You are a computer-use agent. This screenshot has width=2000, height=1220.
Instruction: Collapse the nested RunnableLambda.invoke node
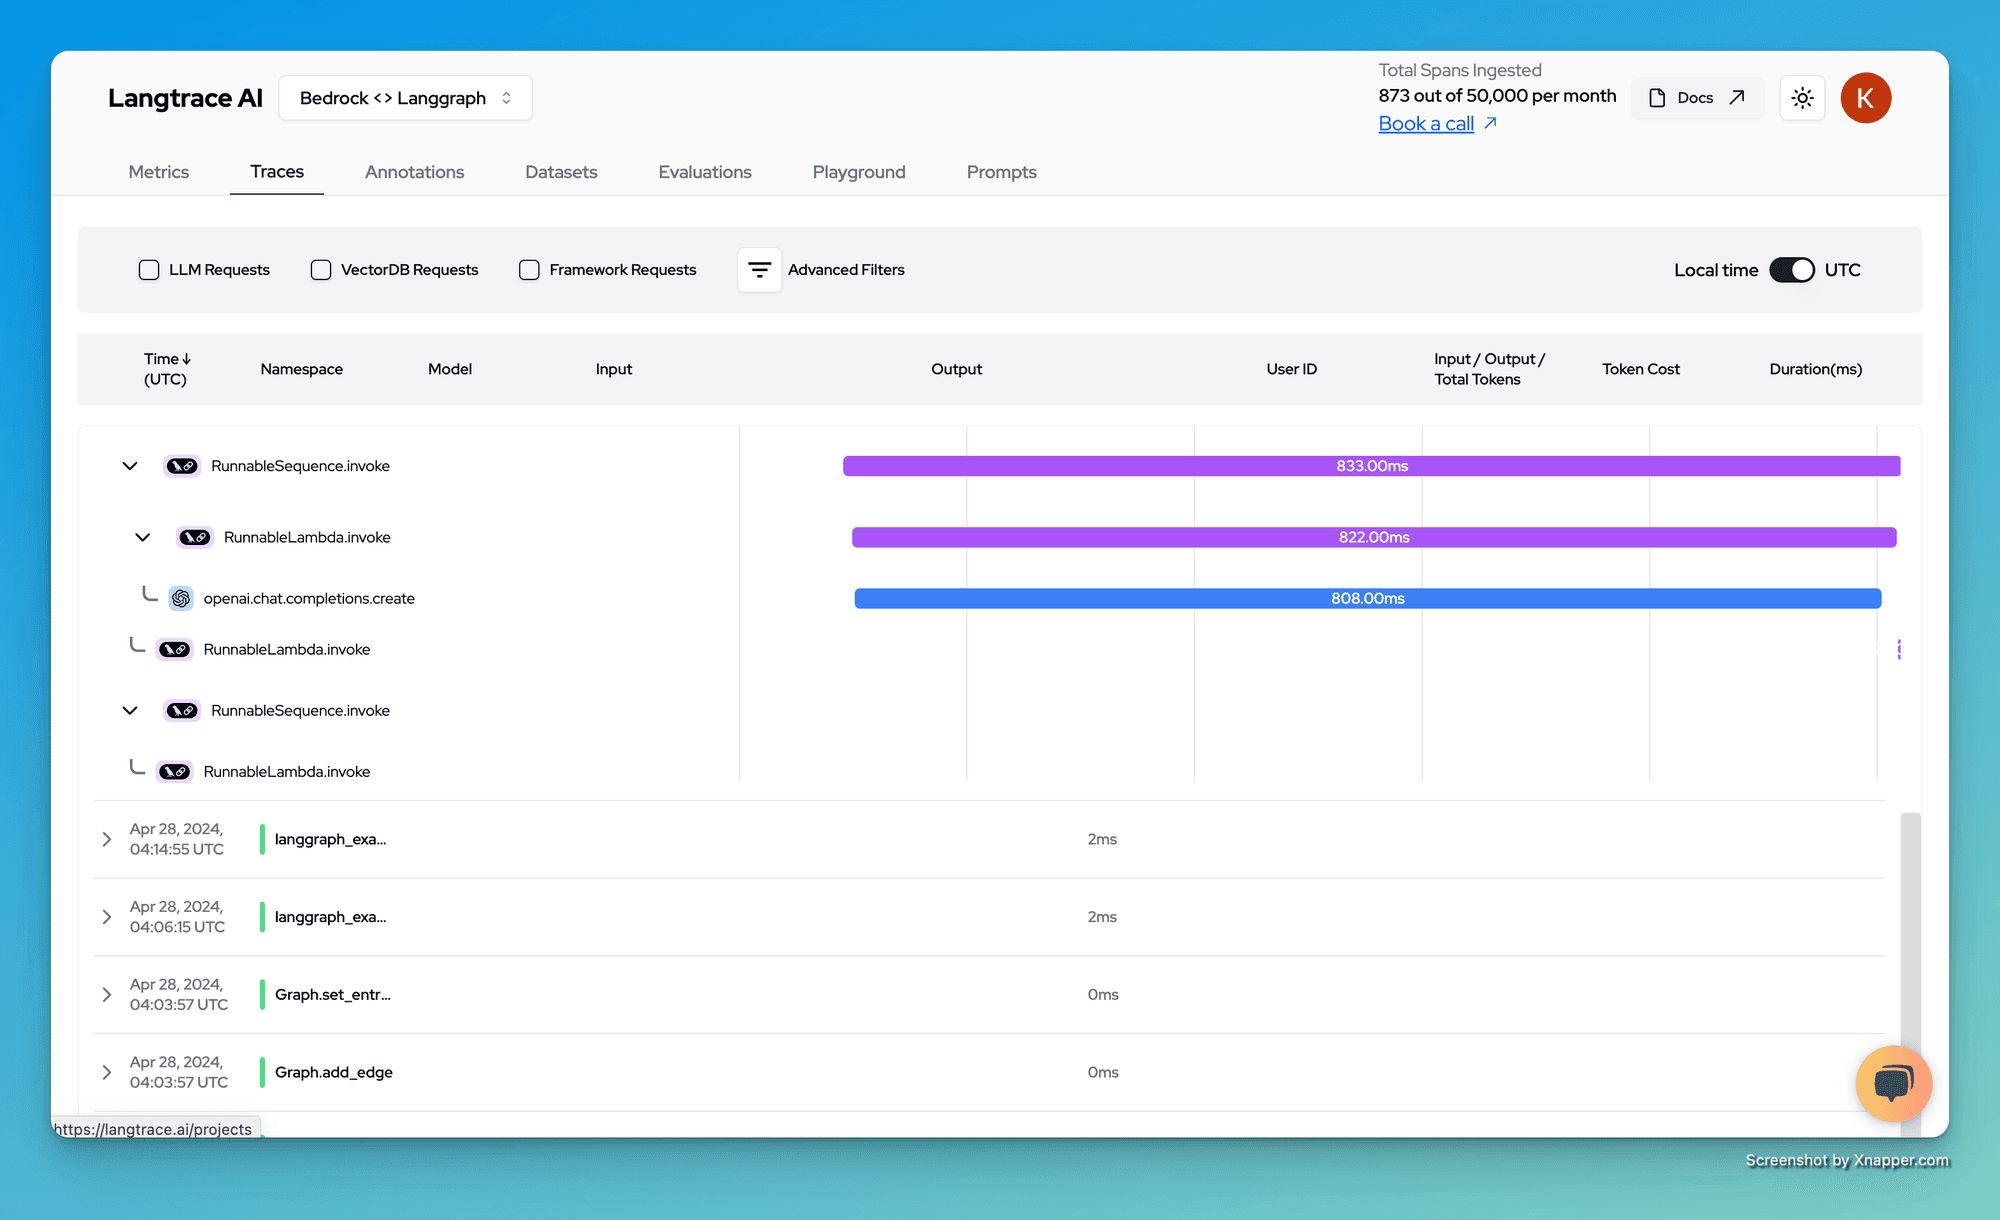coord(143,537)
